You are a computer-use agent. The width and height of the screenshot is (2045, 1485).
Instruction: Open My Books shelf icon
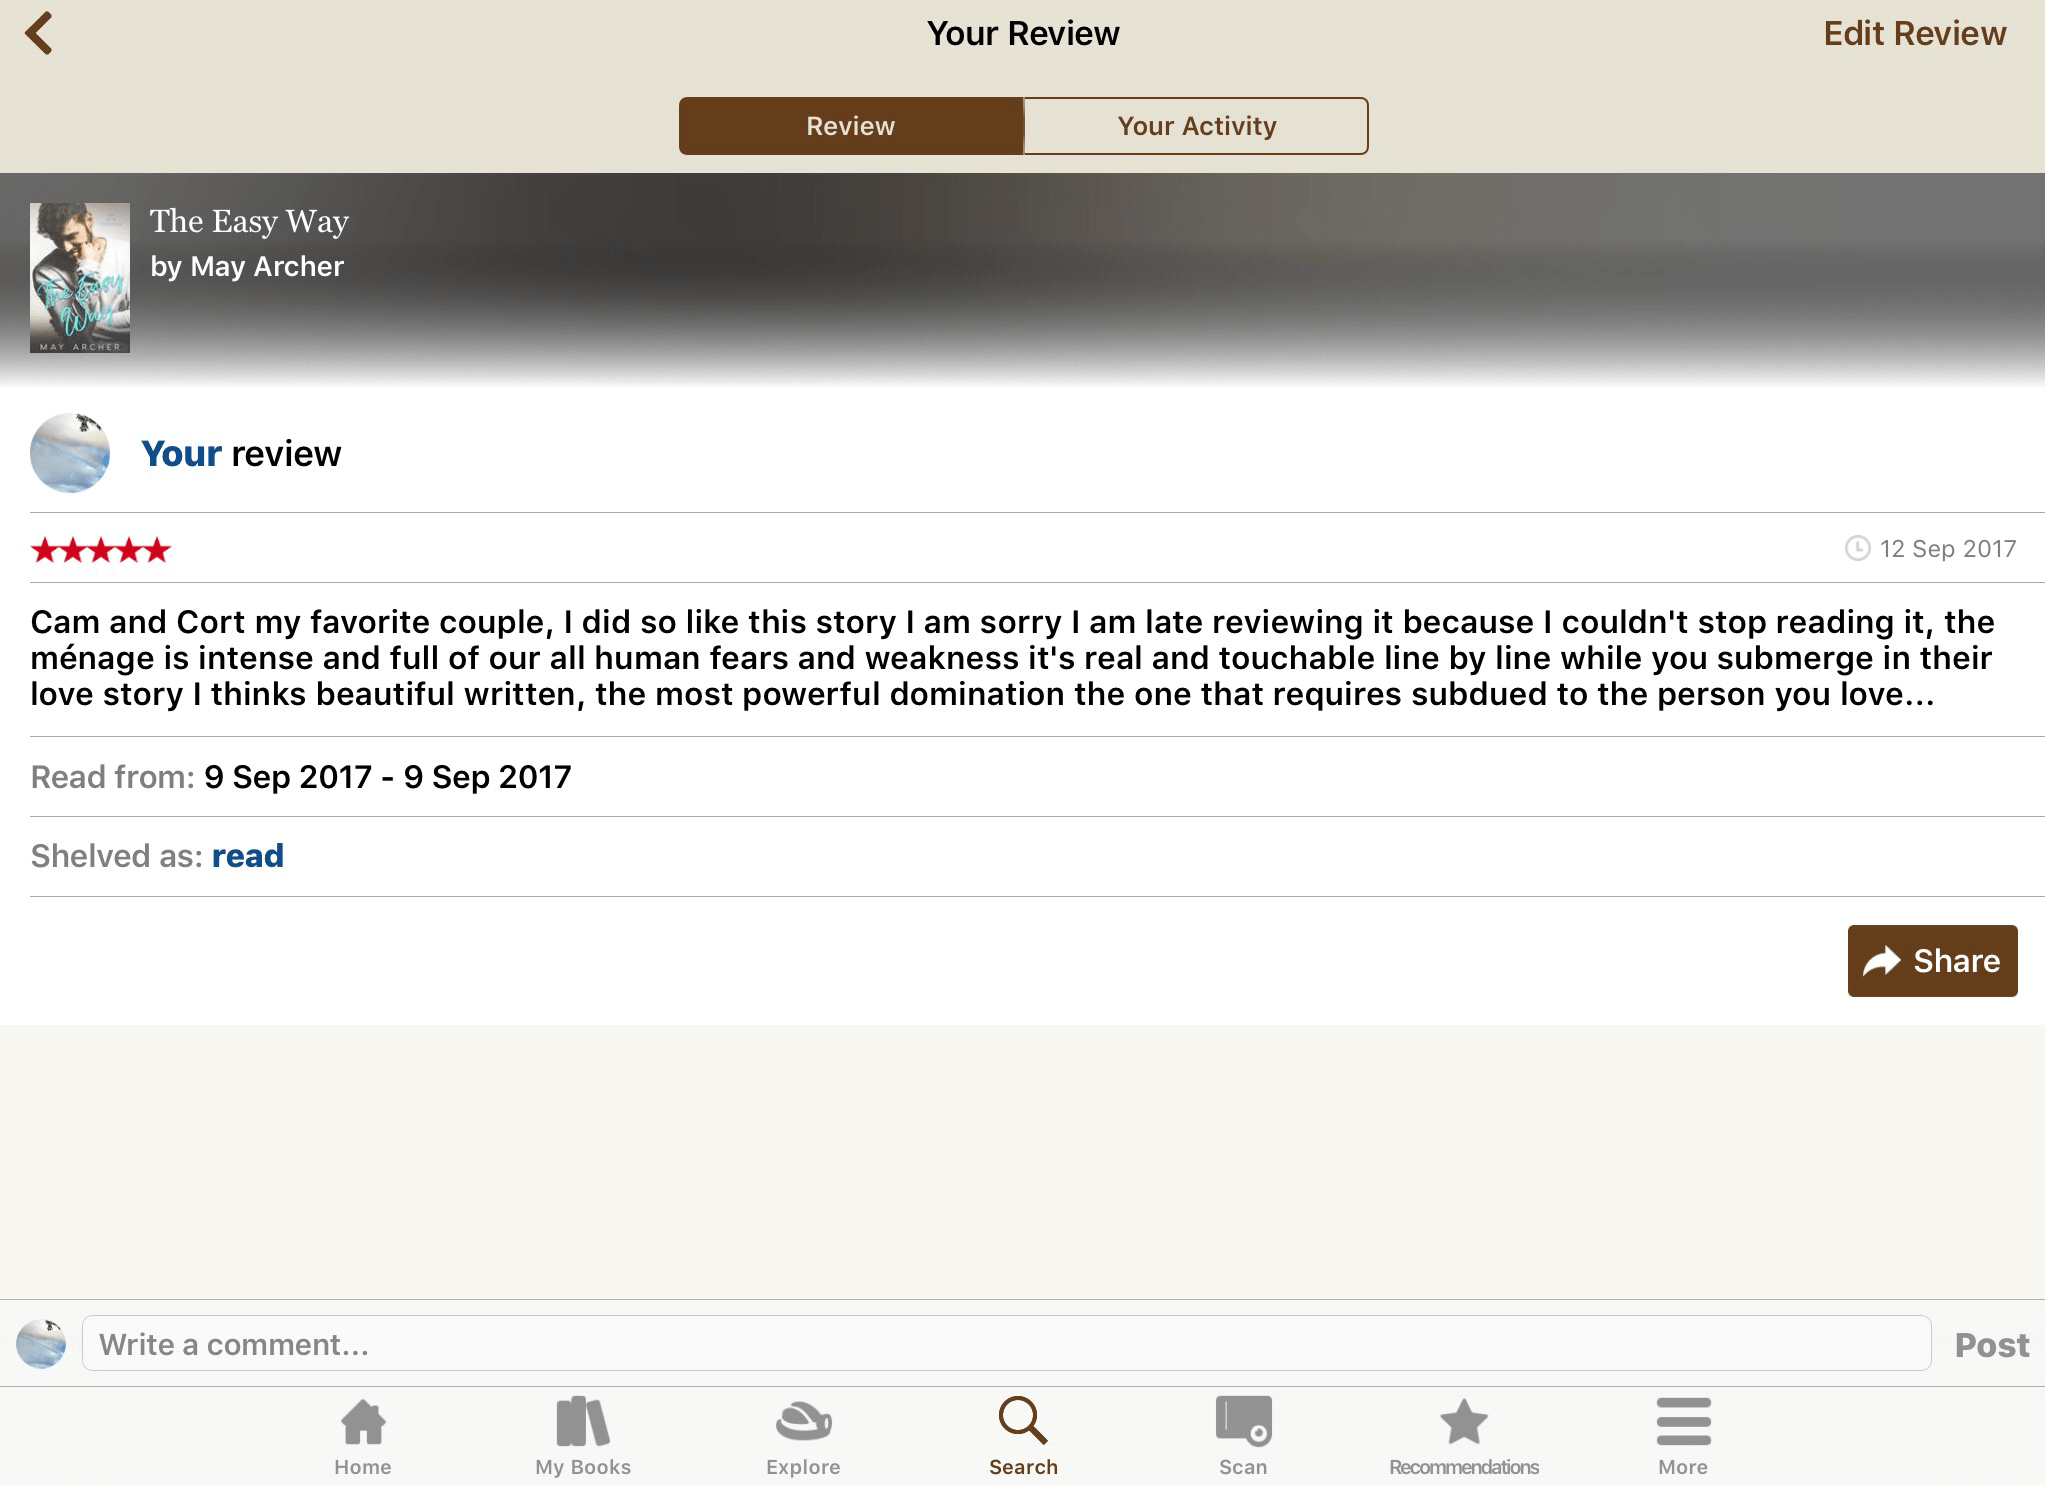(582, 1423)
